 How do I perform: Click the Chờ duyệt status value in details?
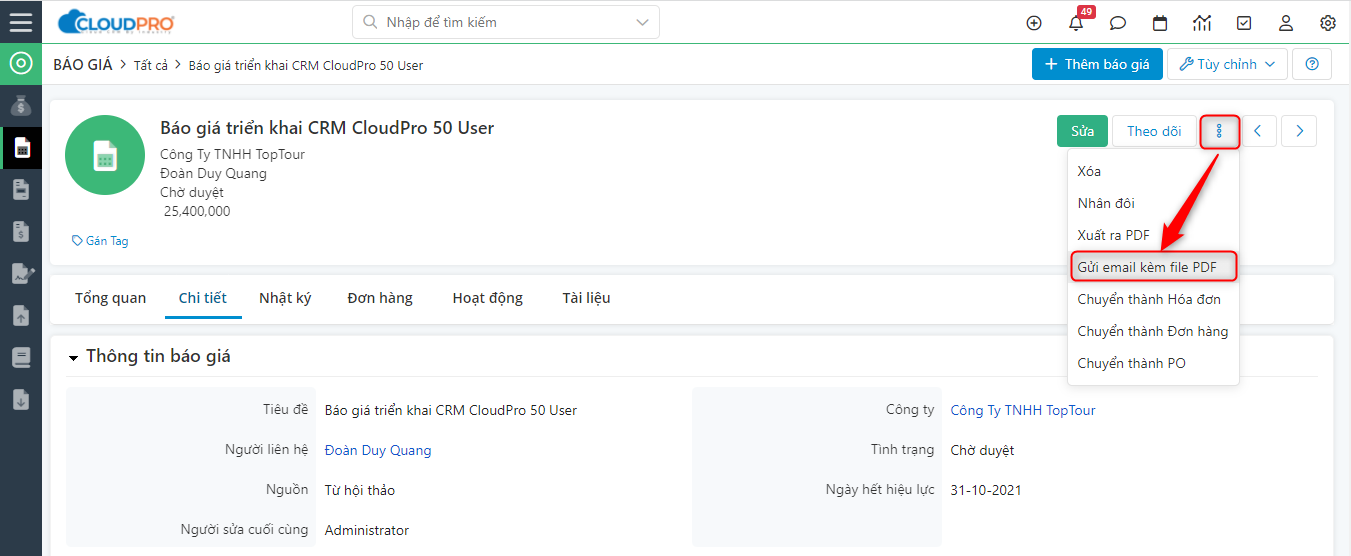[x=982, y=450]
